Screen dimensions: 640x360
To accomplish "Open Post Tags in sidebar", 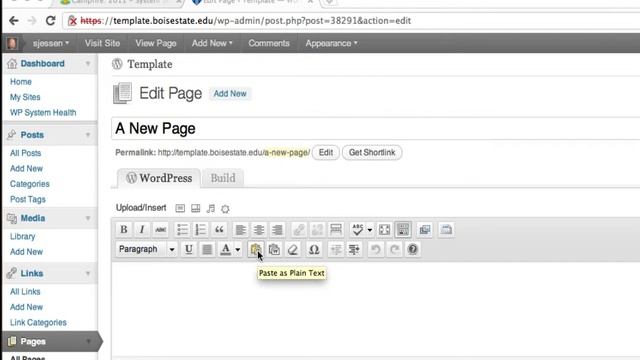I will (x=28, y=199).
